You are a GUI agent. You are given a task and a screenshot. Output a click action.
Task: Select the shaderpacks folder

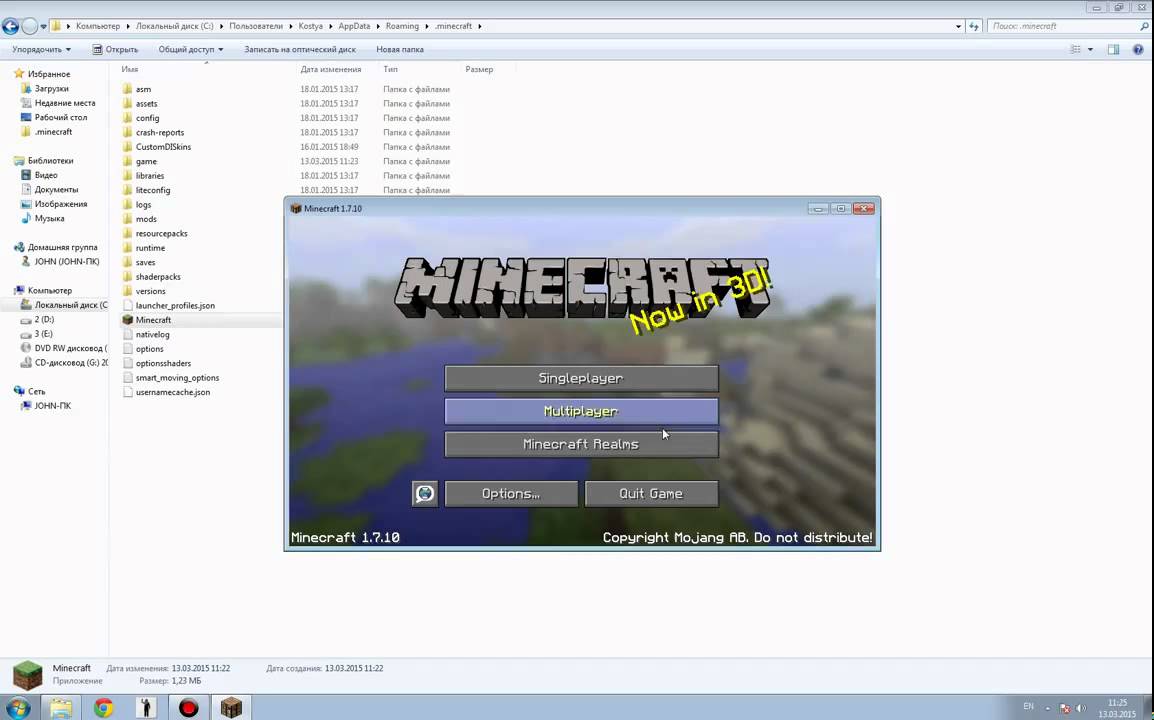[157, 277]
